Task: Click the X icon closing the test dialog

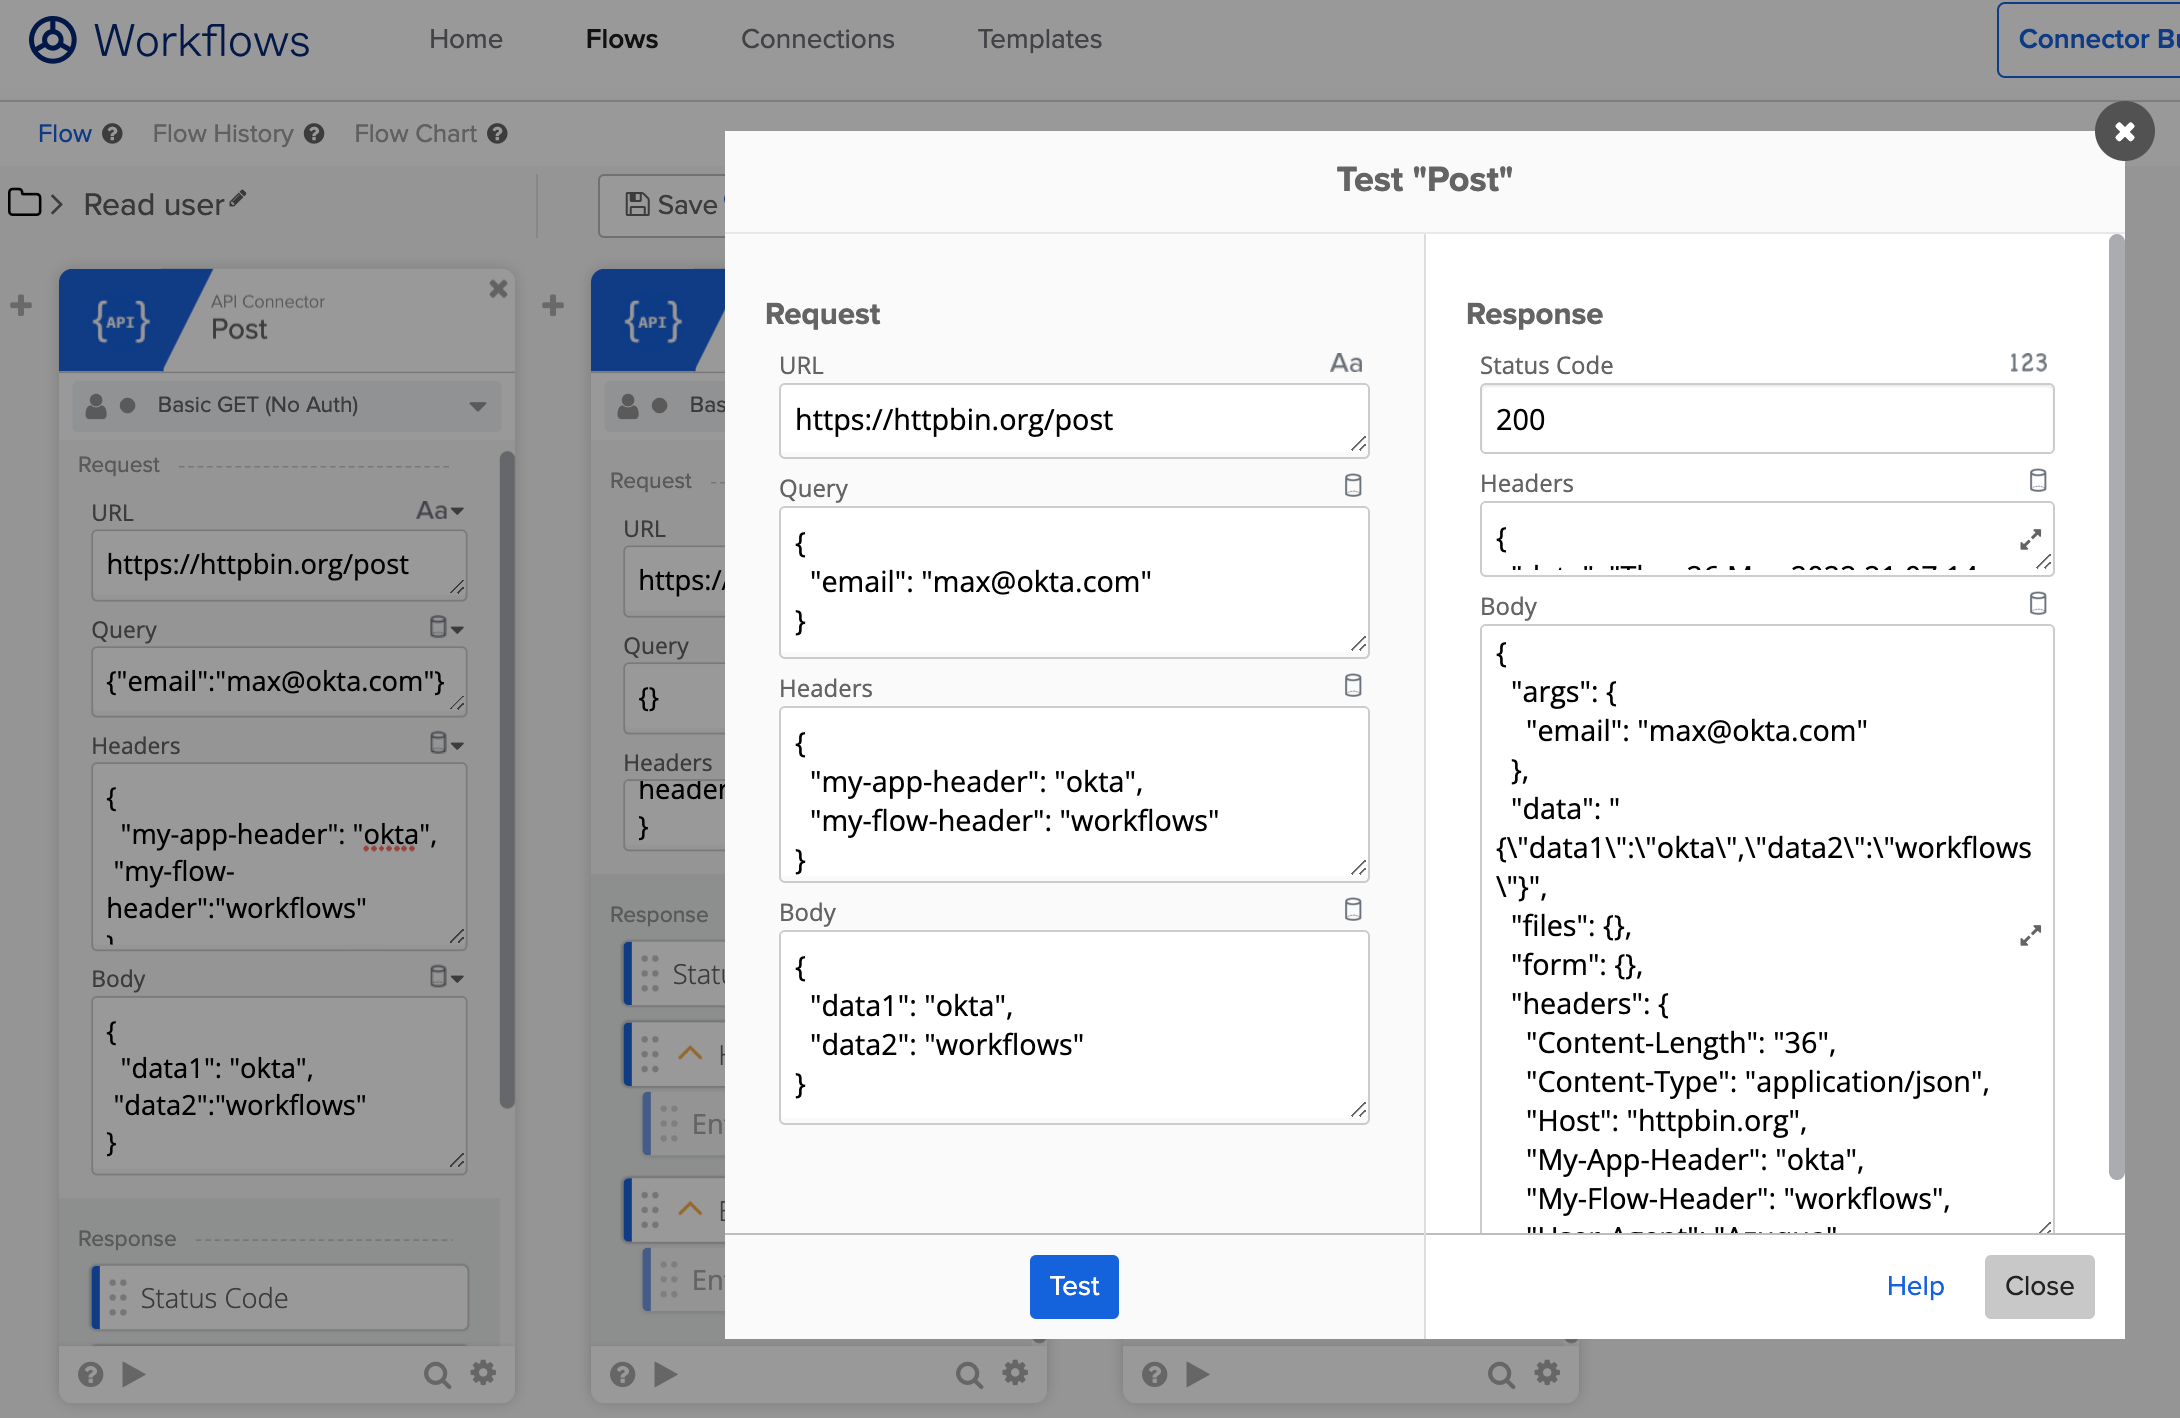Action: [2124, 131]
